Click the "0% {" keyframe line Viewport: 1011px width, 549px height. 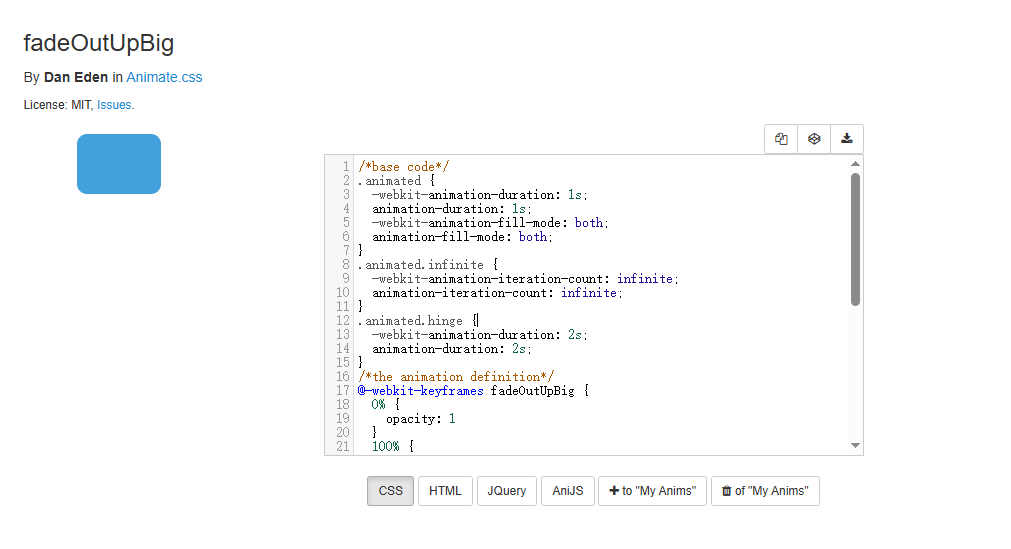point(386,405)
